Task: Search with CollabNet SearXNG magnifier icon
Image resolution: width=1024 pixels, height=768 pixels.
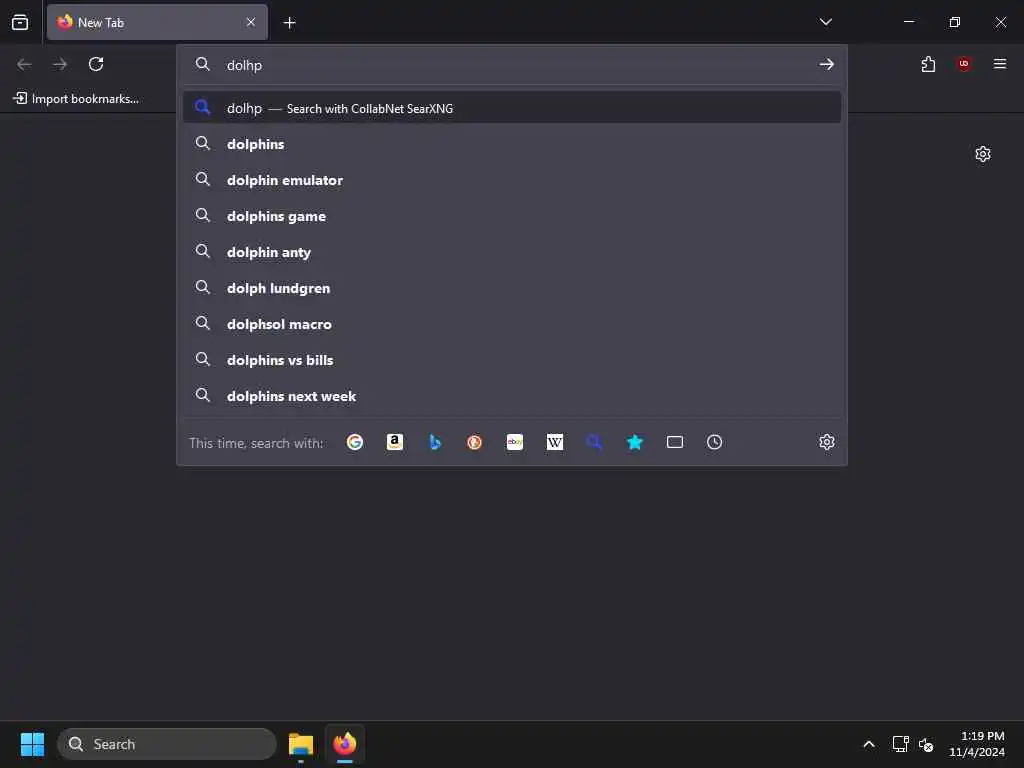Action: point(594,442)
